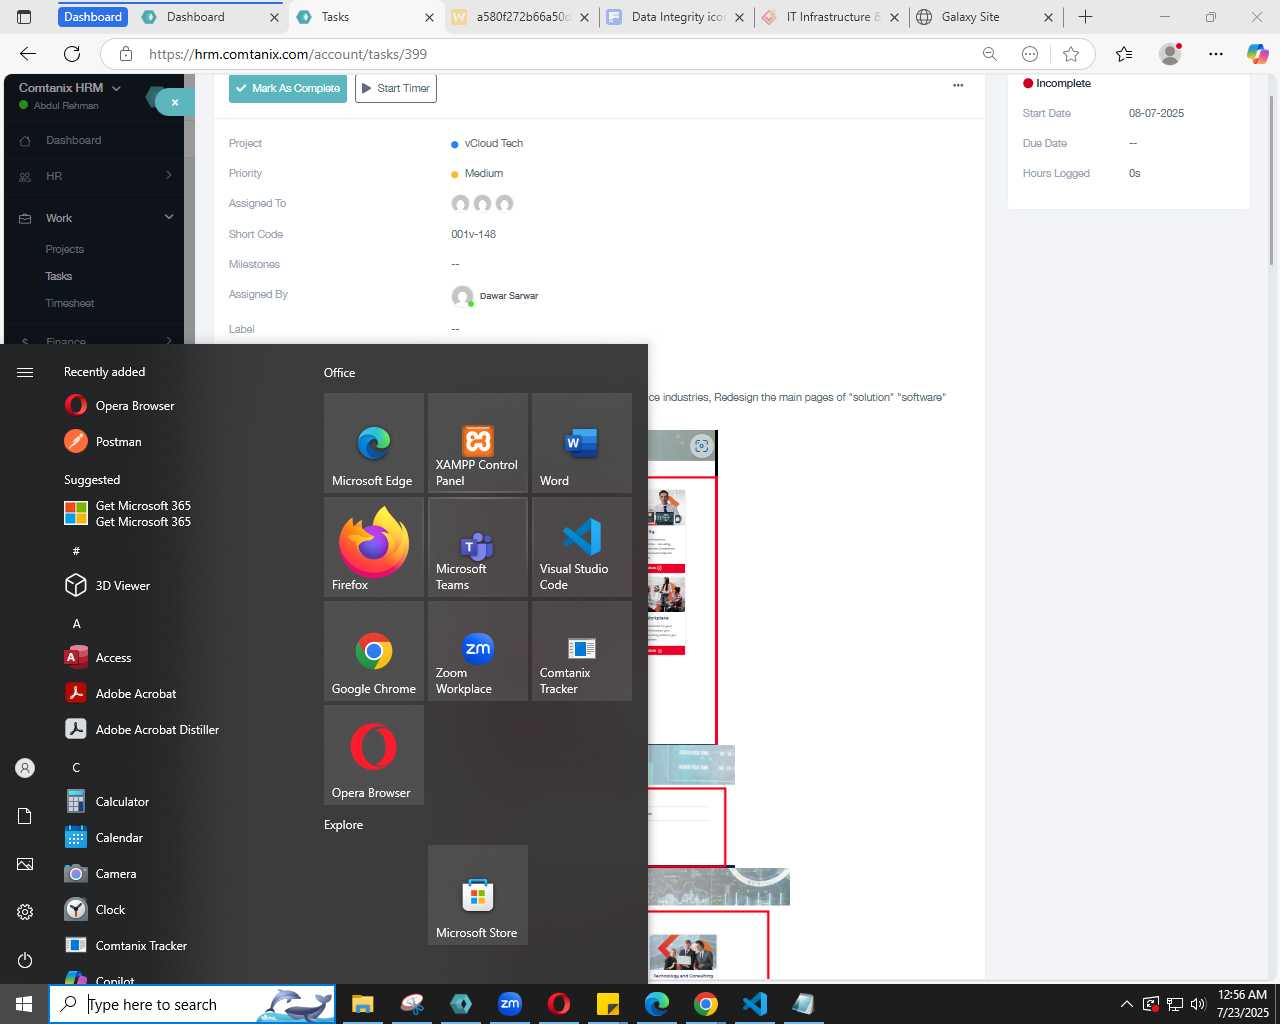The height and width of the screenshot is (1024, 1280).
Task: Open Pictures icon in Start menu rail
Action: (x=25, y=864)
